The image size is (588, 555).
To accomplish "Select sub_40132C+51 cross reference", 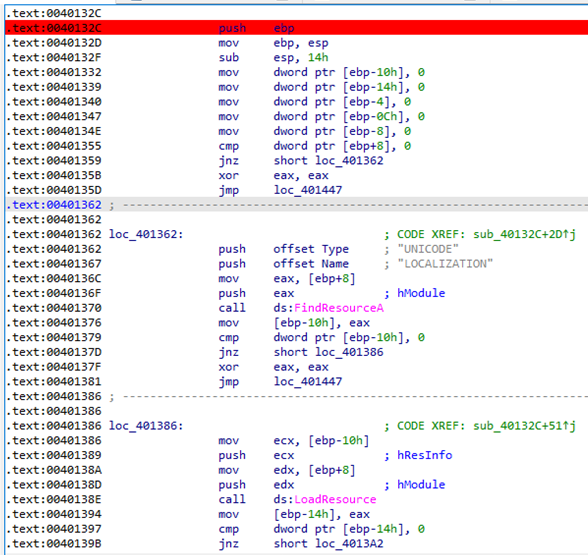I will (x=524, y=426).
